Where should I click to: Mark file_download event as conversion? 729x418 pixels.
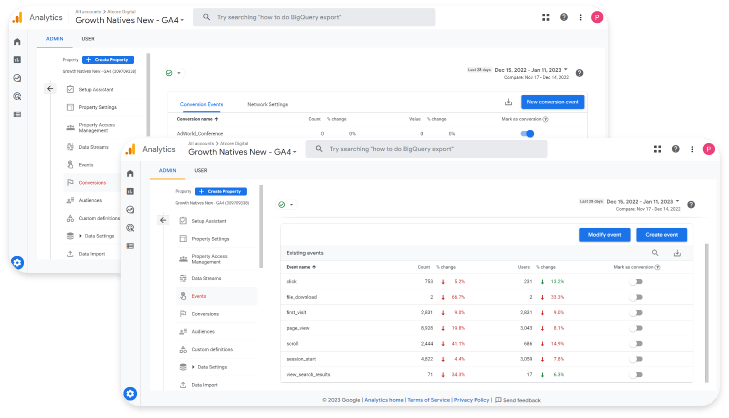point(636,297)
